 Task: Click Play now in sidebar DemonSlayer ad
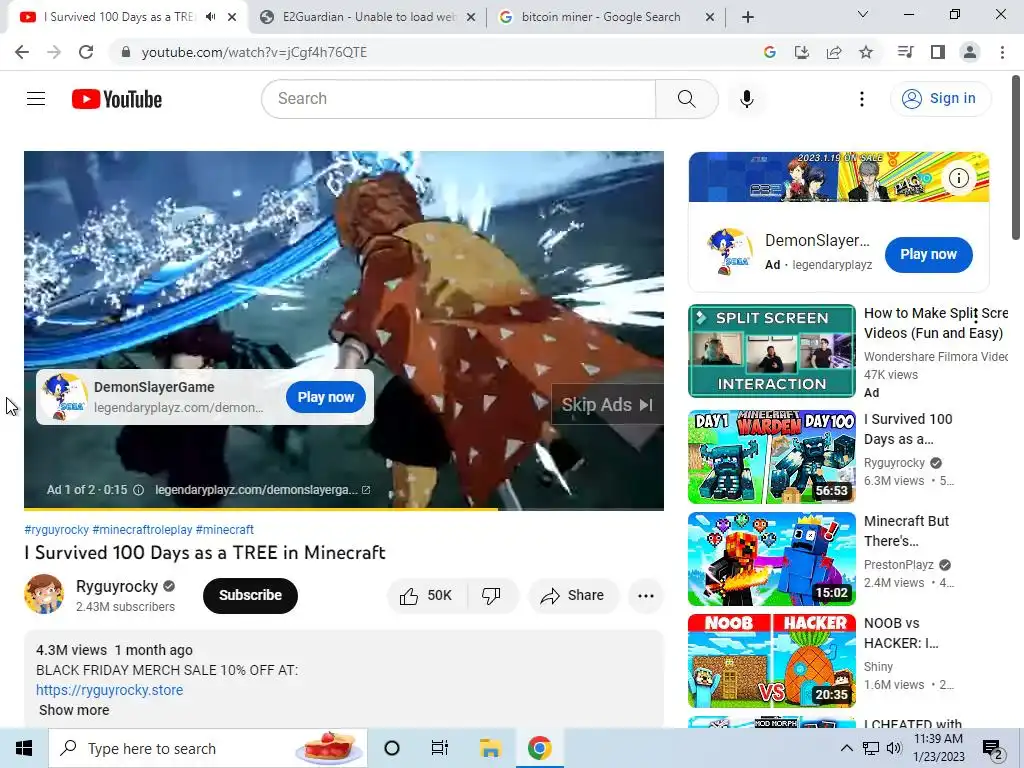pyautogui.click(x=929, y=255)
